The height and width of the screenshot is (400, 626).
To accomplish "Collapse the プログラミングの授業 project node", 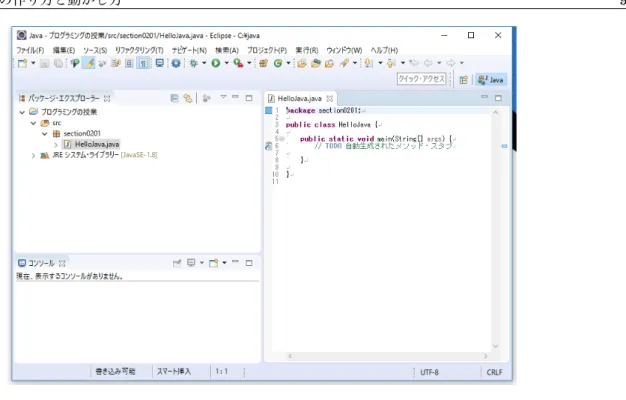I will tap(22, 112).
